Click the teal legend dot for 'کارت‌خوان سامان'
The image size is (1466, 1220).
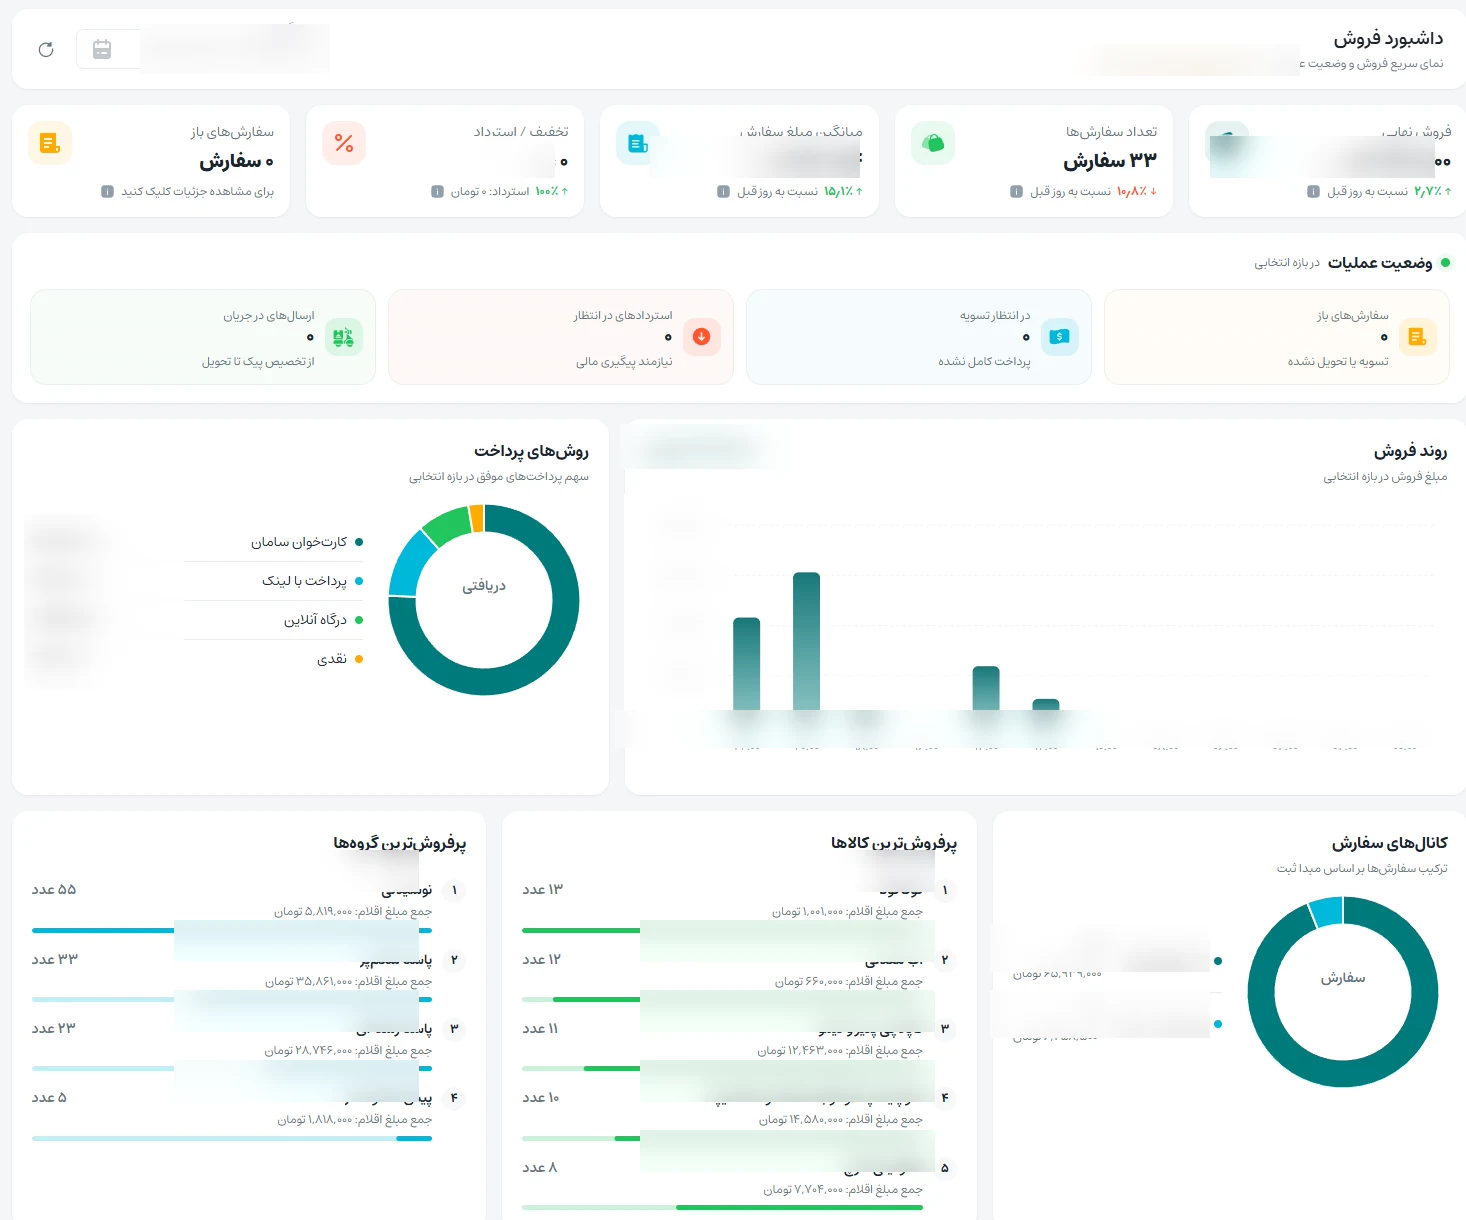[x=359, y=542]
